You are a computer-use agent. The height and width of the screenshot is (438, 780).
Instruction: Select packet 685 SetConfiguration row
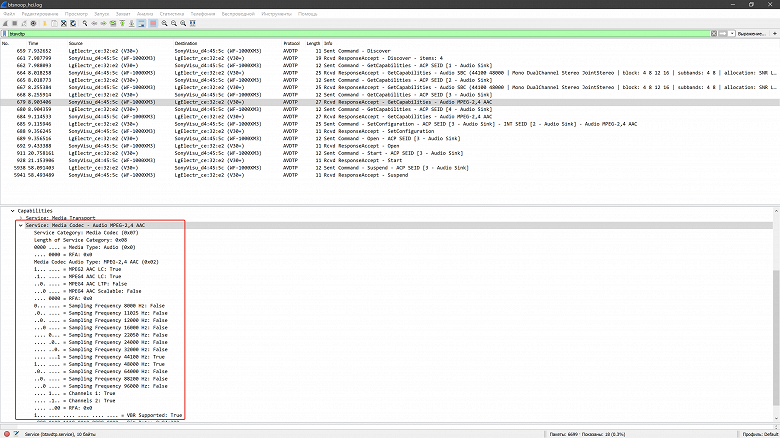tap(390, 124)
